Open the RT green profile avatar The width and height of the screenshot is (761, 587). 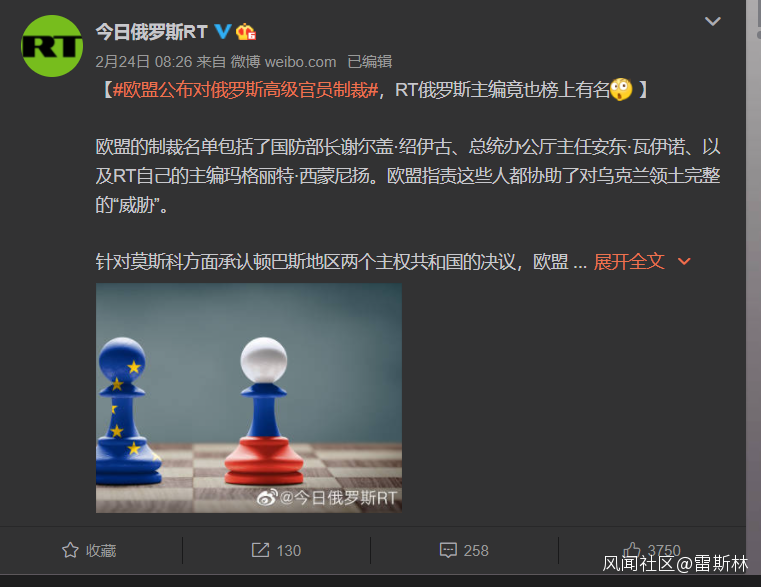coord(52,46)
